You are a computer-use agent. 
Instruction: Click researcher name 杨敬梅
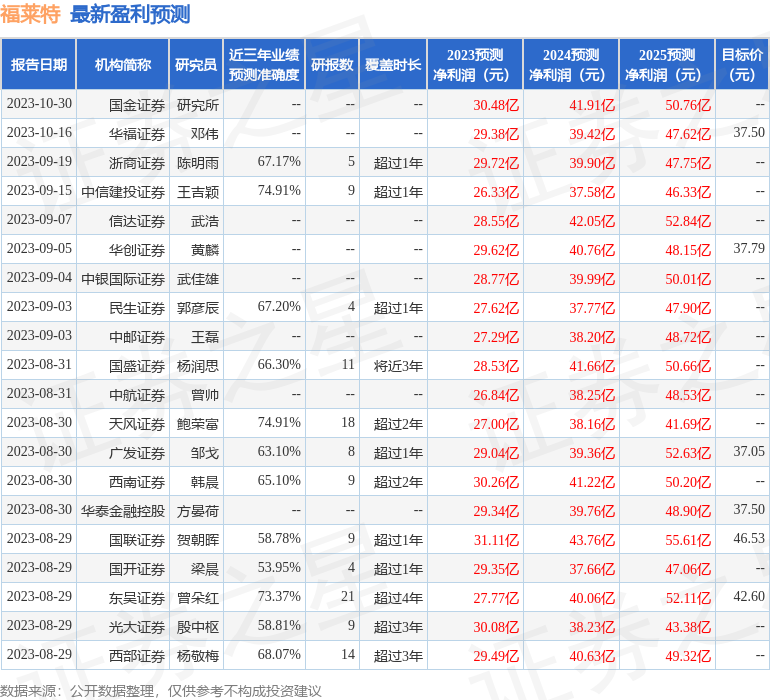[x=198, y=656]
